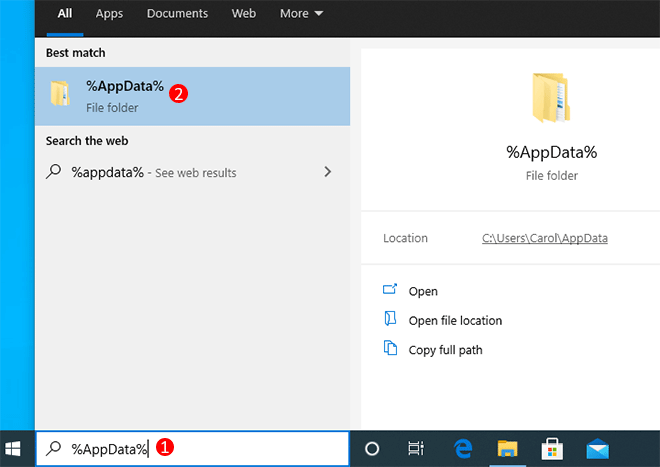Open Task View on the taskbar
660x467 pixels.
(x=416, y=448)
